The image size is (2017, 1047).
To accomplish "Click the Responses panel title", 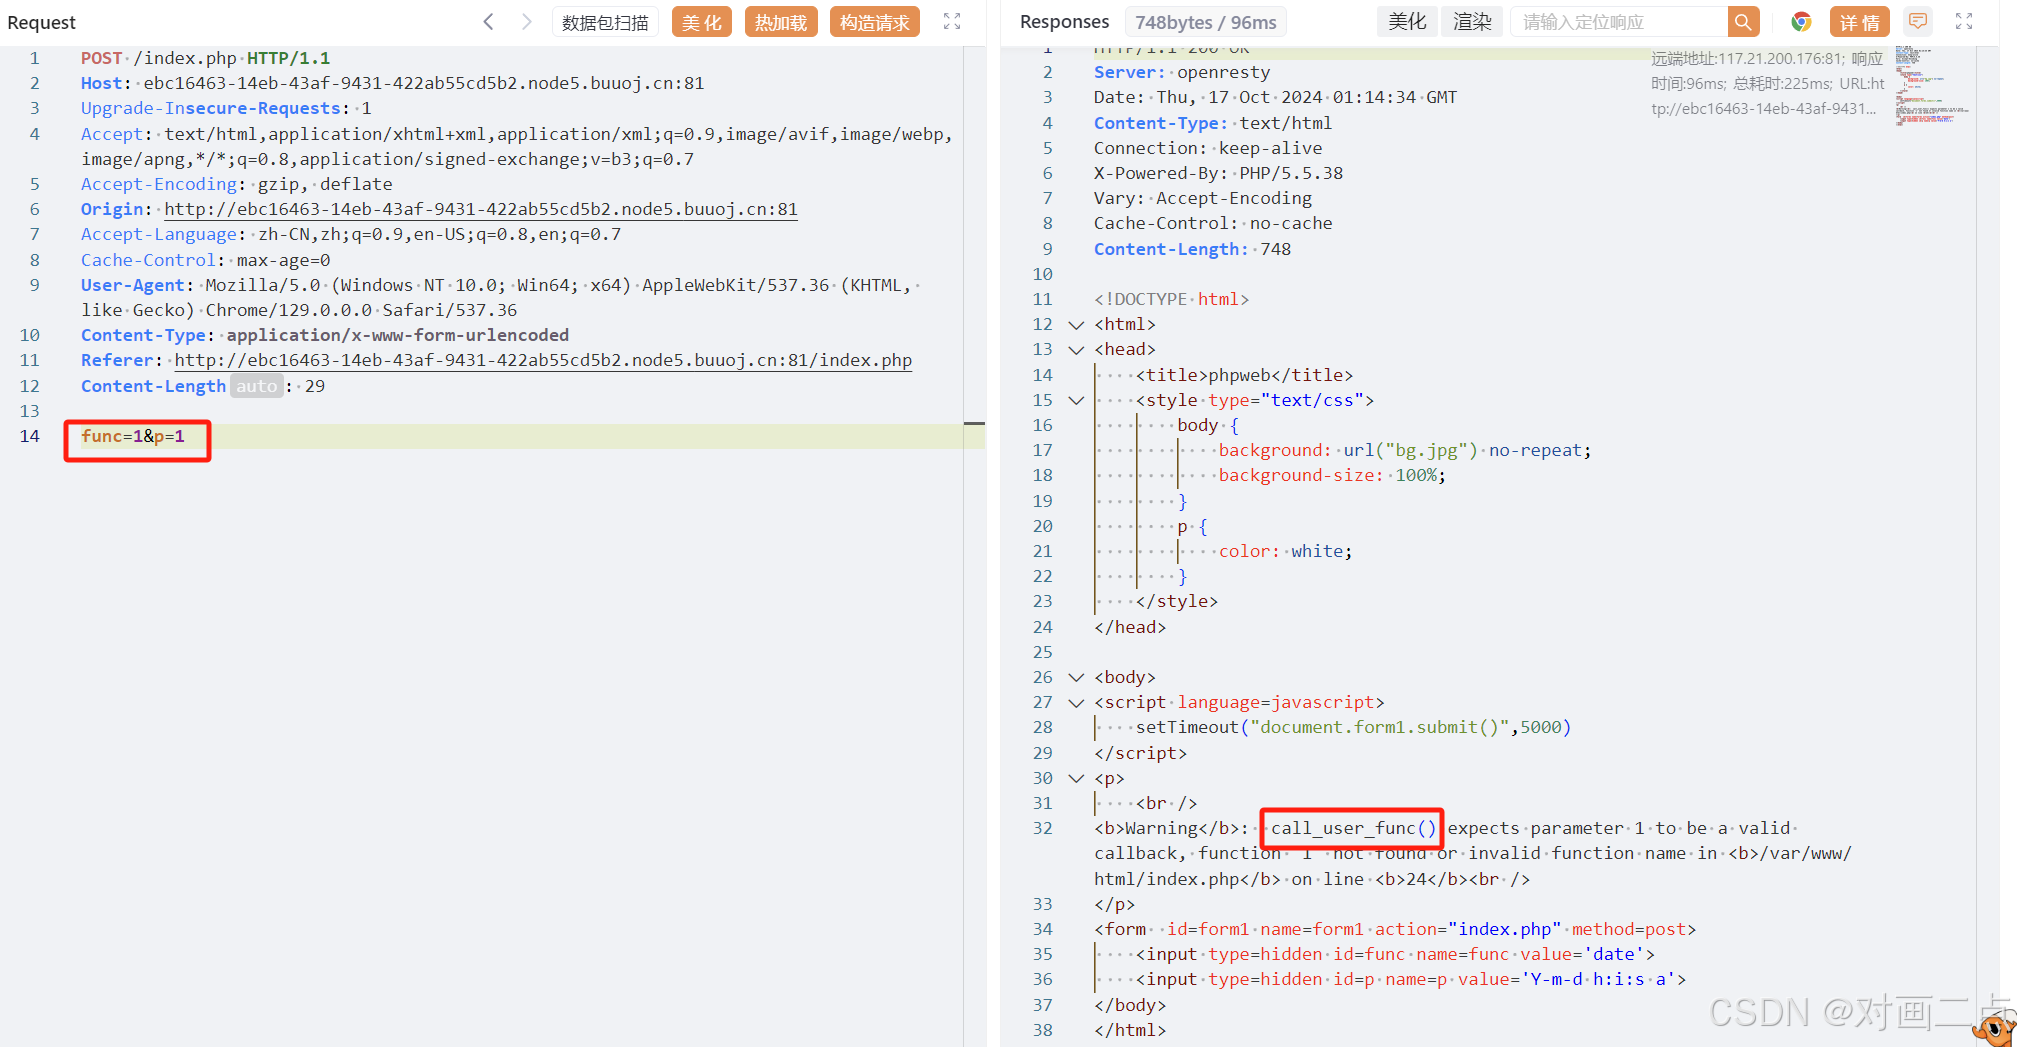I will click(1064, 22).
